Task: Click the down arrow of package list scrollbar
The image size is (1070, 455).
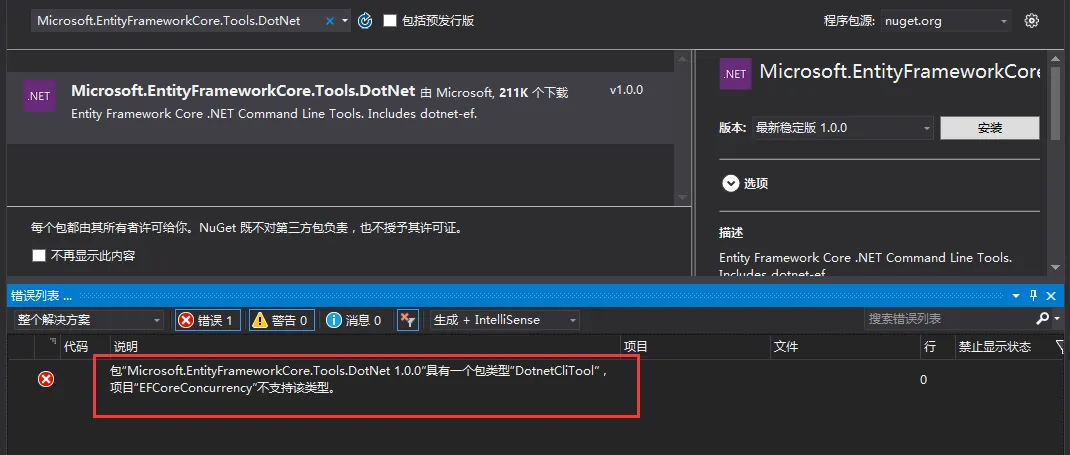Action: tap(682, 198)
